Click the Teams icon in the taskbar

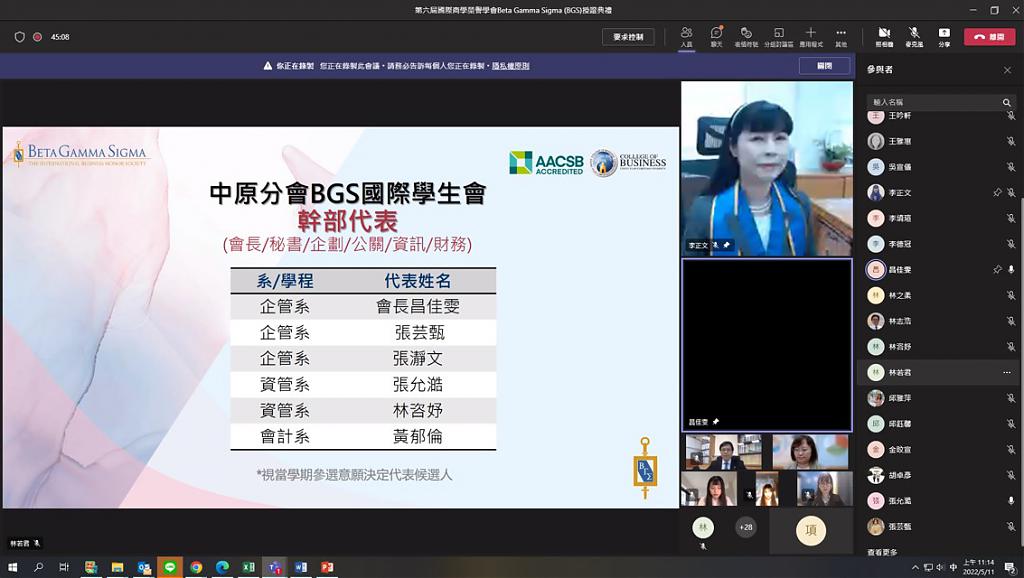274,567
